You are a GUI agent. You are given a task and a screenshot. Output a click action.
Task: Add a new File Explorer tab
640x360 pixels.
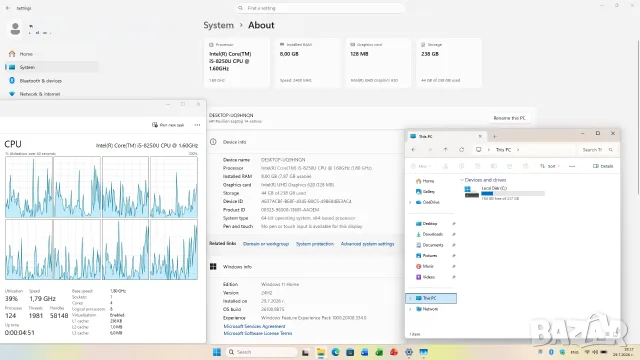(x=494, y=136)
